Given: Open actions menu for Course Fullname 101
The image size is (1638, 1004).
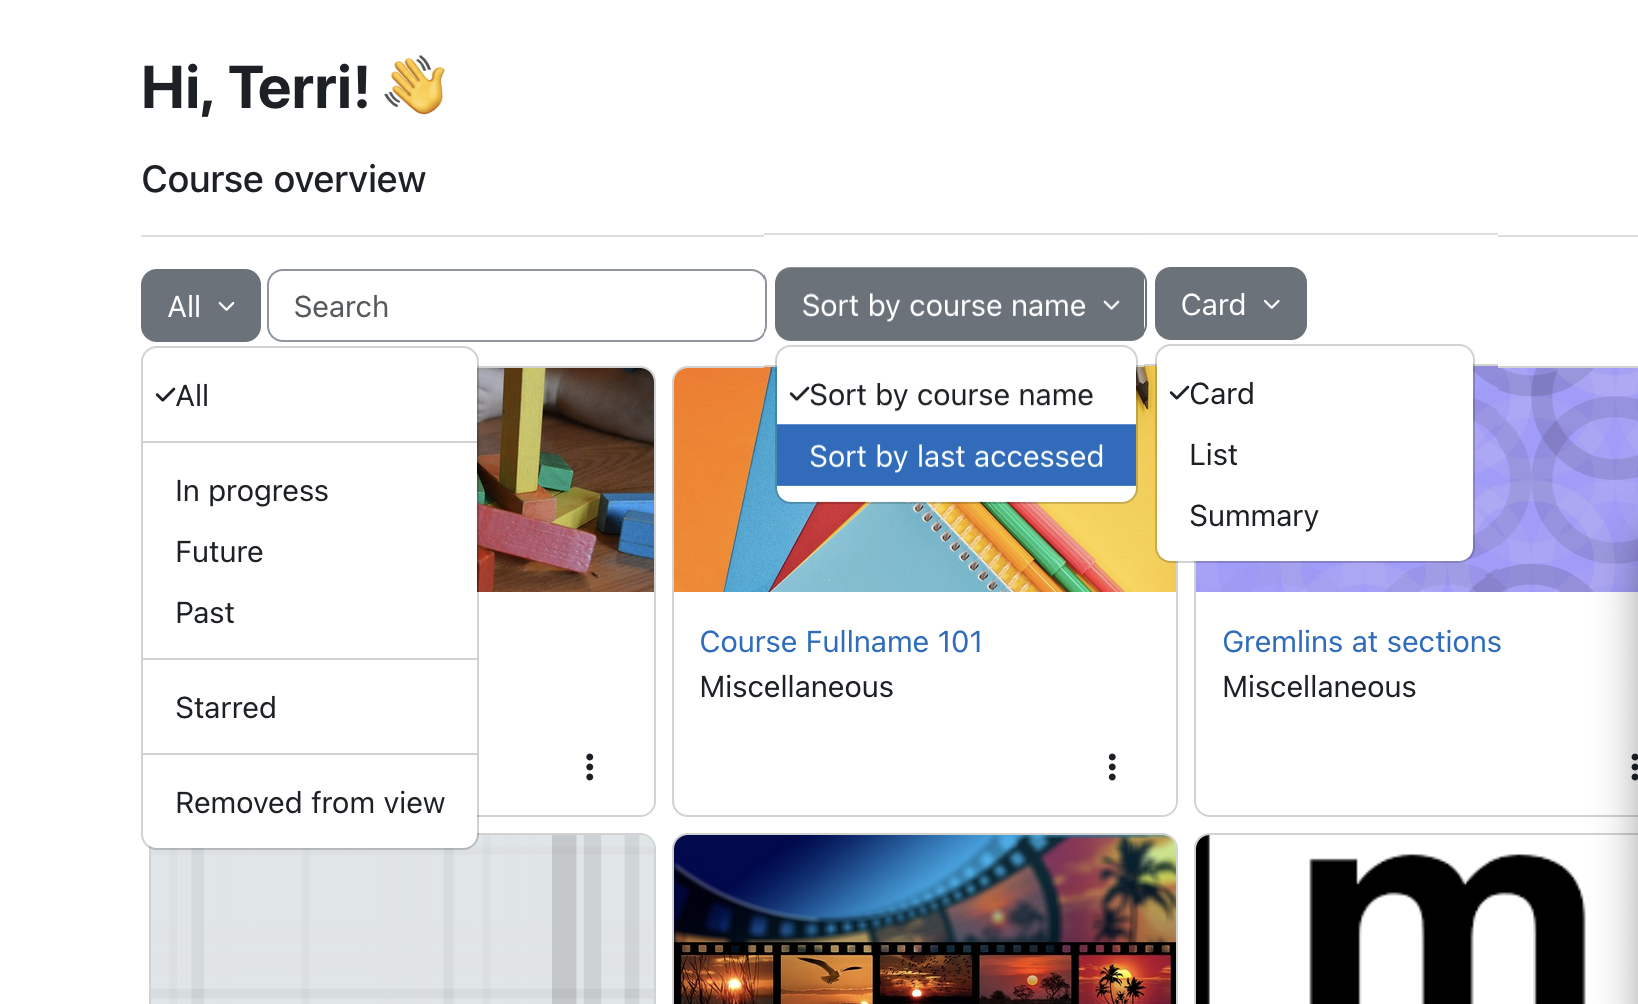Looking at the screenshot, I should pyautogui.click(x=1112, y=767).
